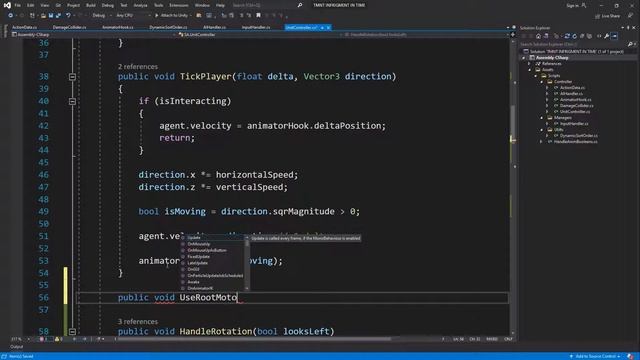This screenshot has height=360, width=640.
Task: Click the Solution Explorer sync icon
Action: tap(567, 36)
